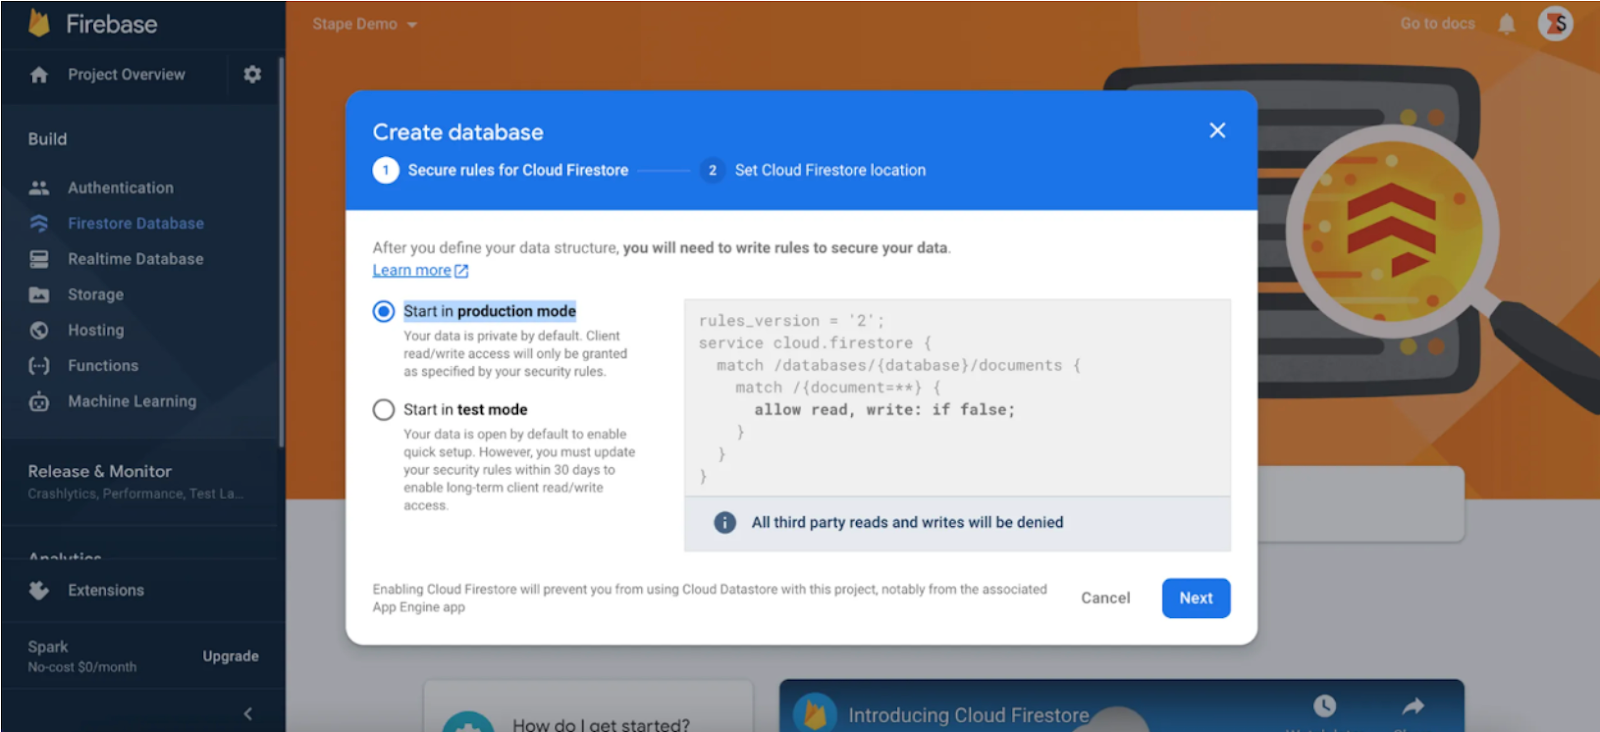Open Project Overview home icon
Screen dimensions: 1600x732
39,75
